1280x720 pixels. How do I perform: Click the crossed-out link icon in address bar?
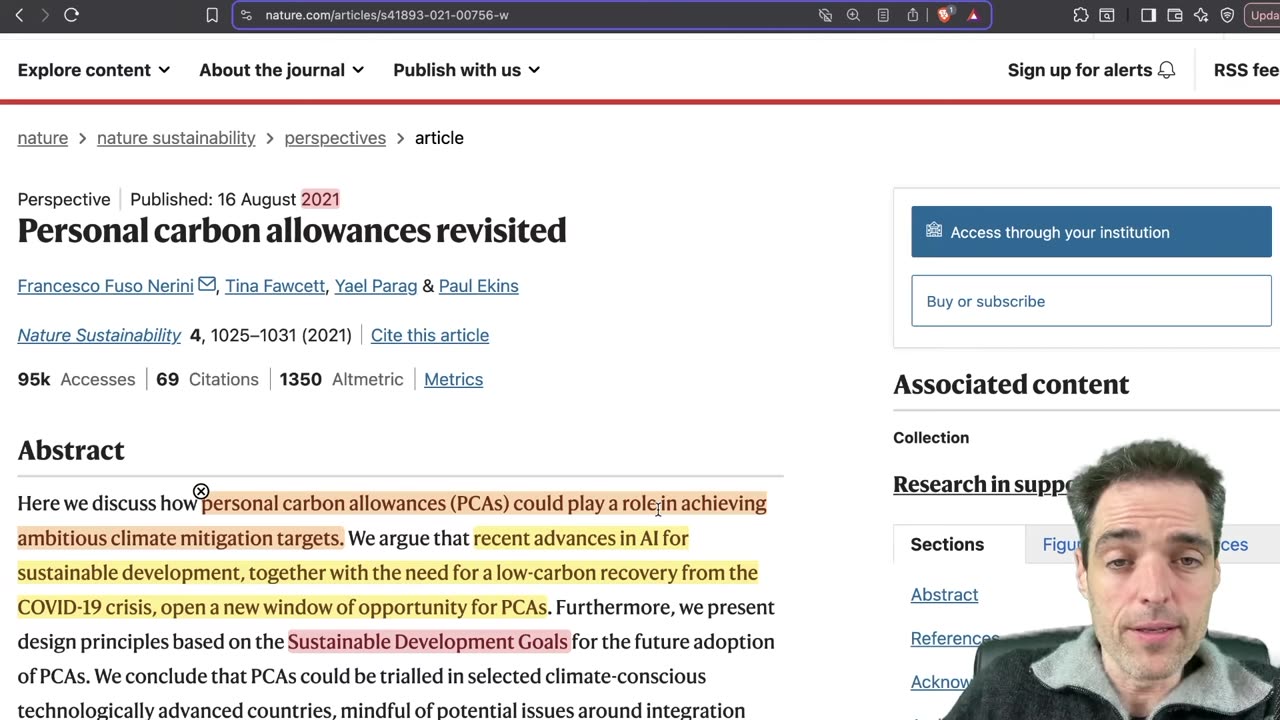click(825, 15)
